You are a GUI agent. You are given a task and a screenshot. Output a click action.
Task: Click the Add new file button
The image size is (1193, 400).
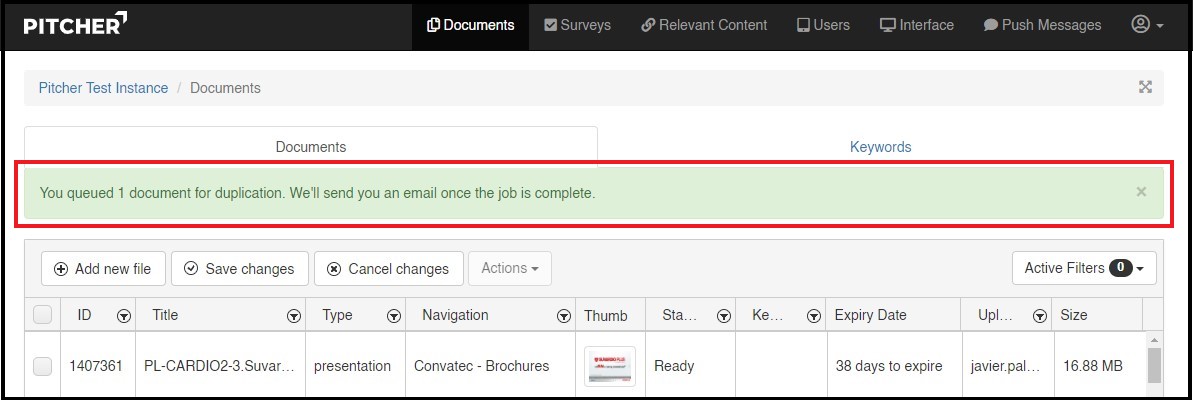(103, 268)
